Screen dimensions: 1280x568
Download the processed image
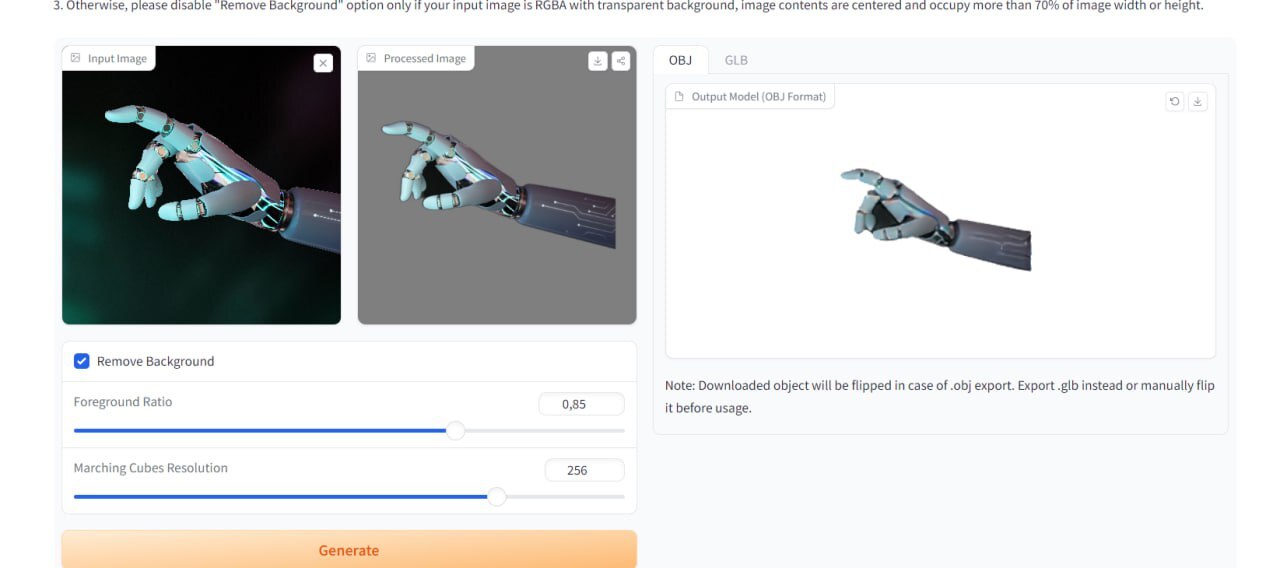(x=598, y=61)
